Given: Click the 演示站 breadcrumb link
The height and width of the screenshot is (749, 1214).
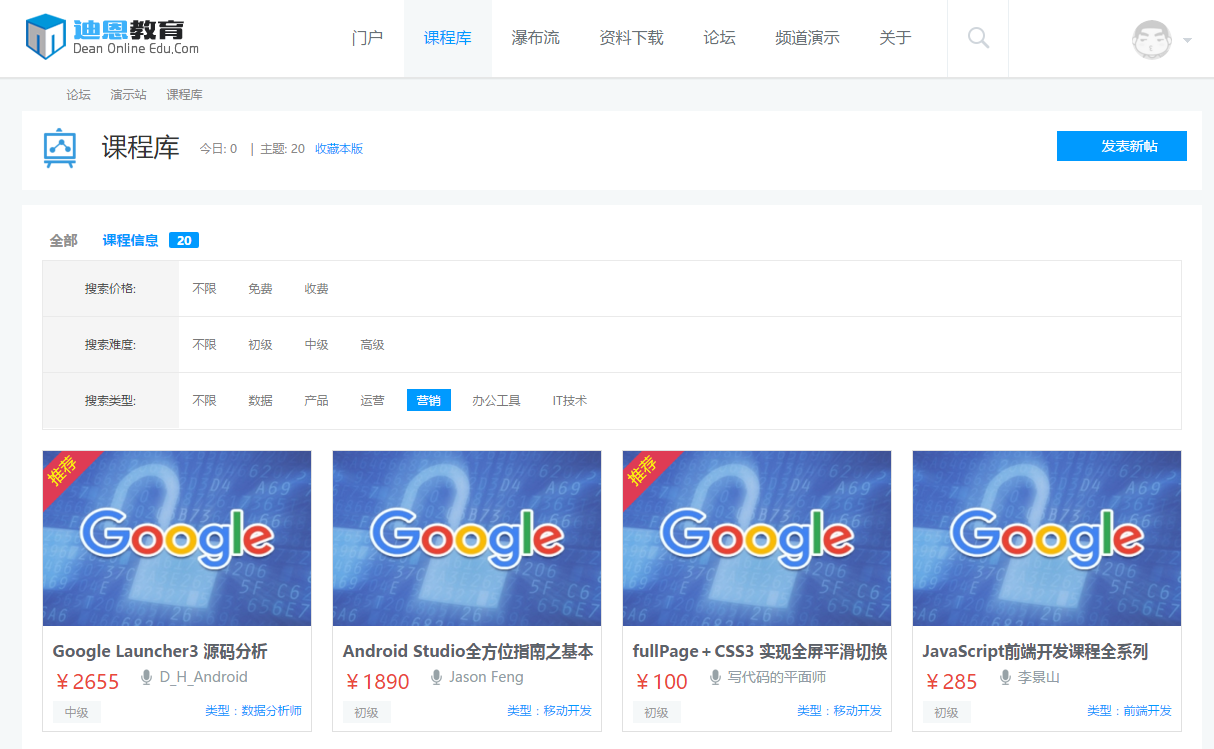Looking at the screenshot, I should (x=128, y=95).
